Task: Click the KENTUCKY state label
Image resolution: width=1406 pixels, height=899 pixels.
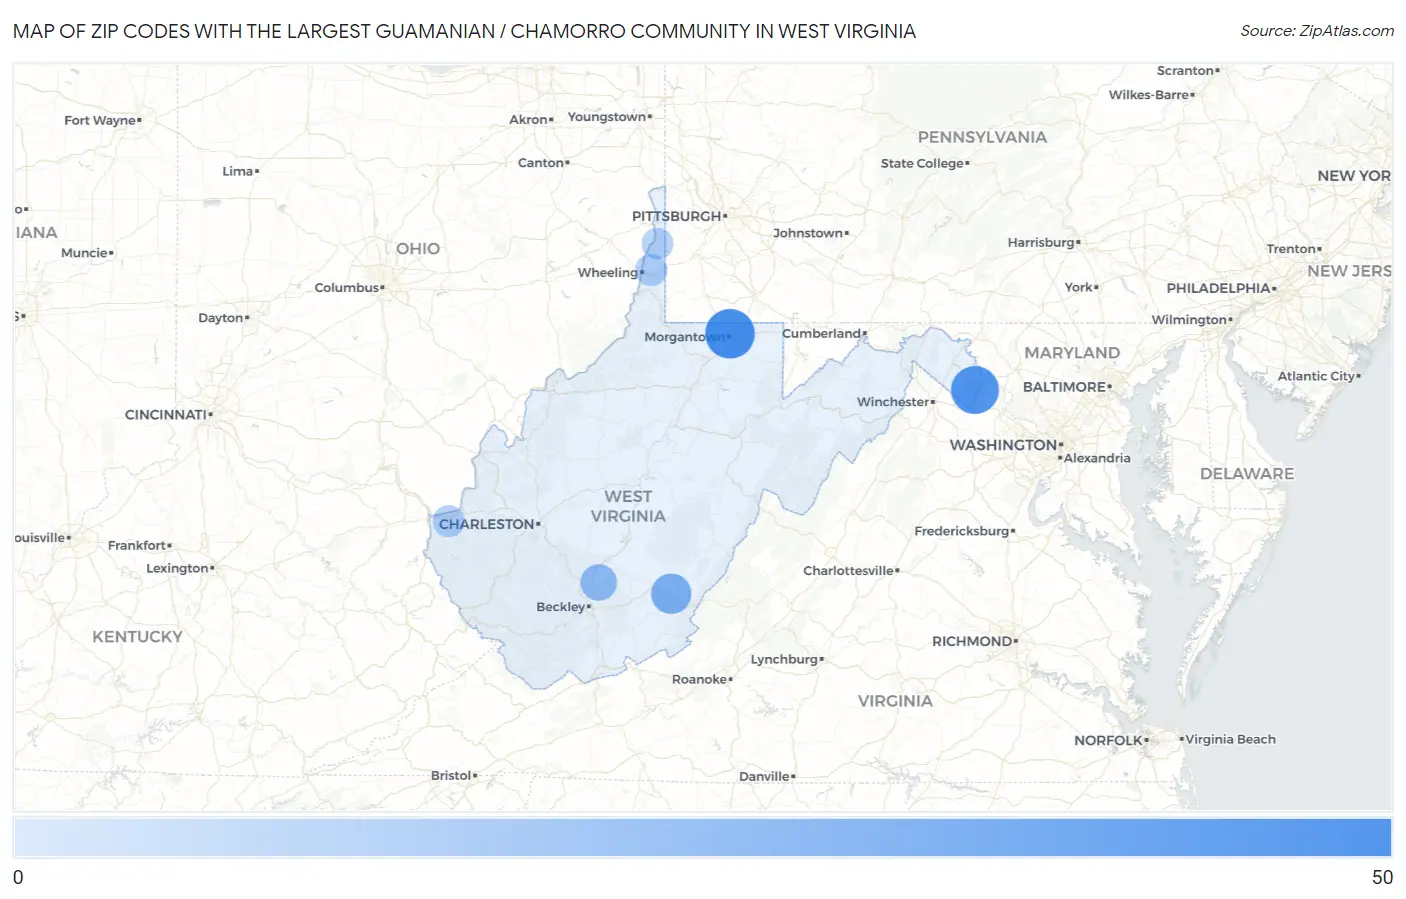Action: 138,637
